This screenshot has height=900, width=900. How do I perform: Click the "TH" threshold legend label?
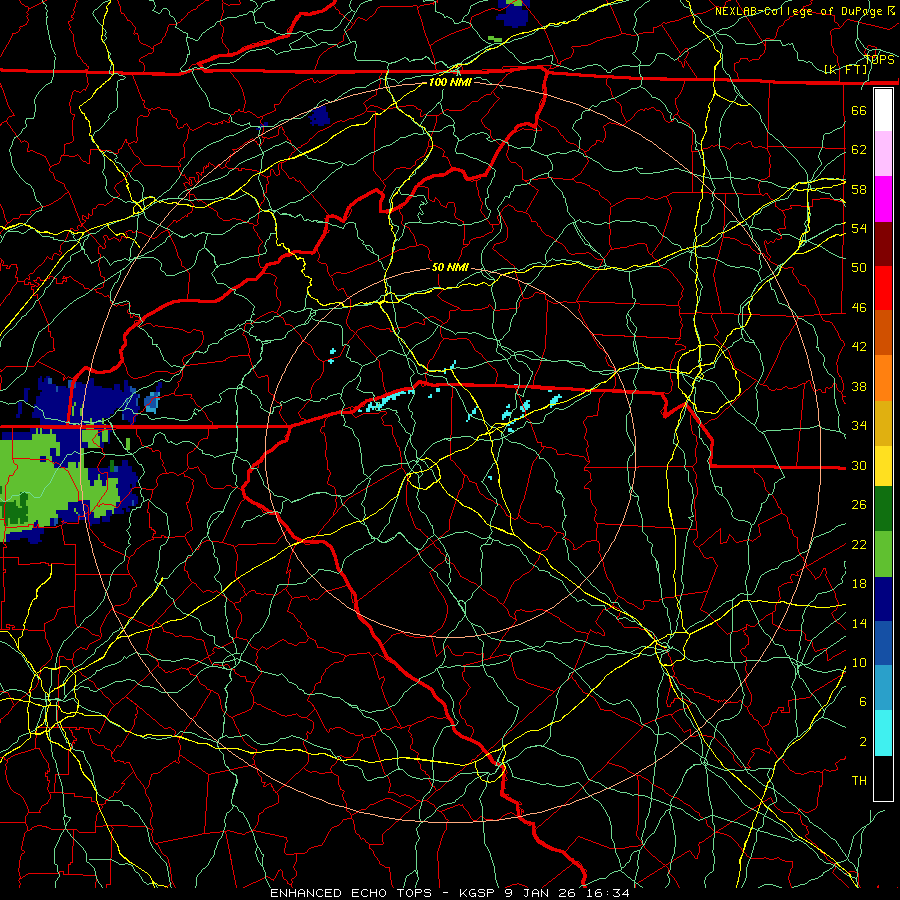859,781
